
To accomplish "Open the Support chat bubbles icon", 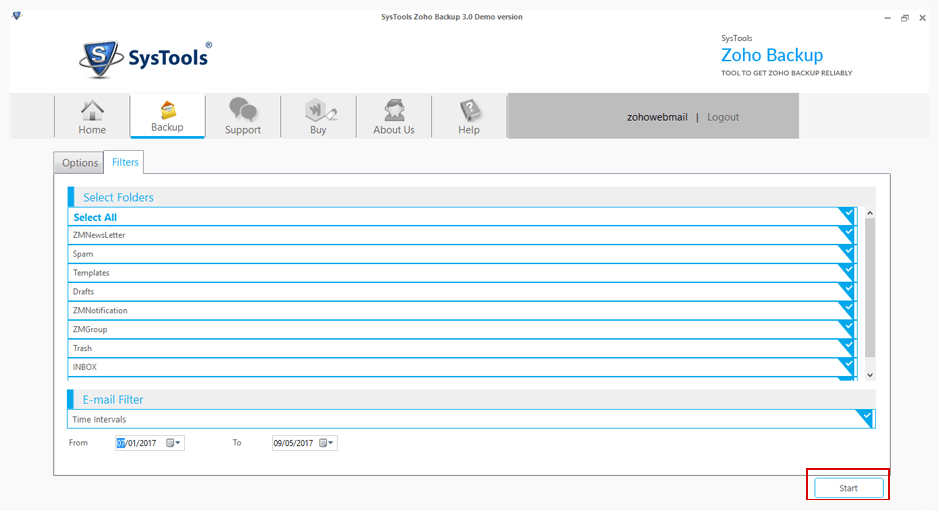I will tap(243, 110).
